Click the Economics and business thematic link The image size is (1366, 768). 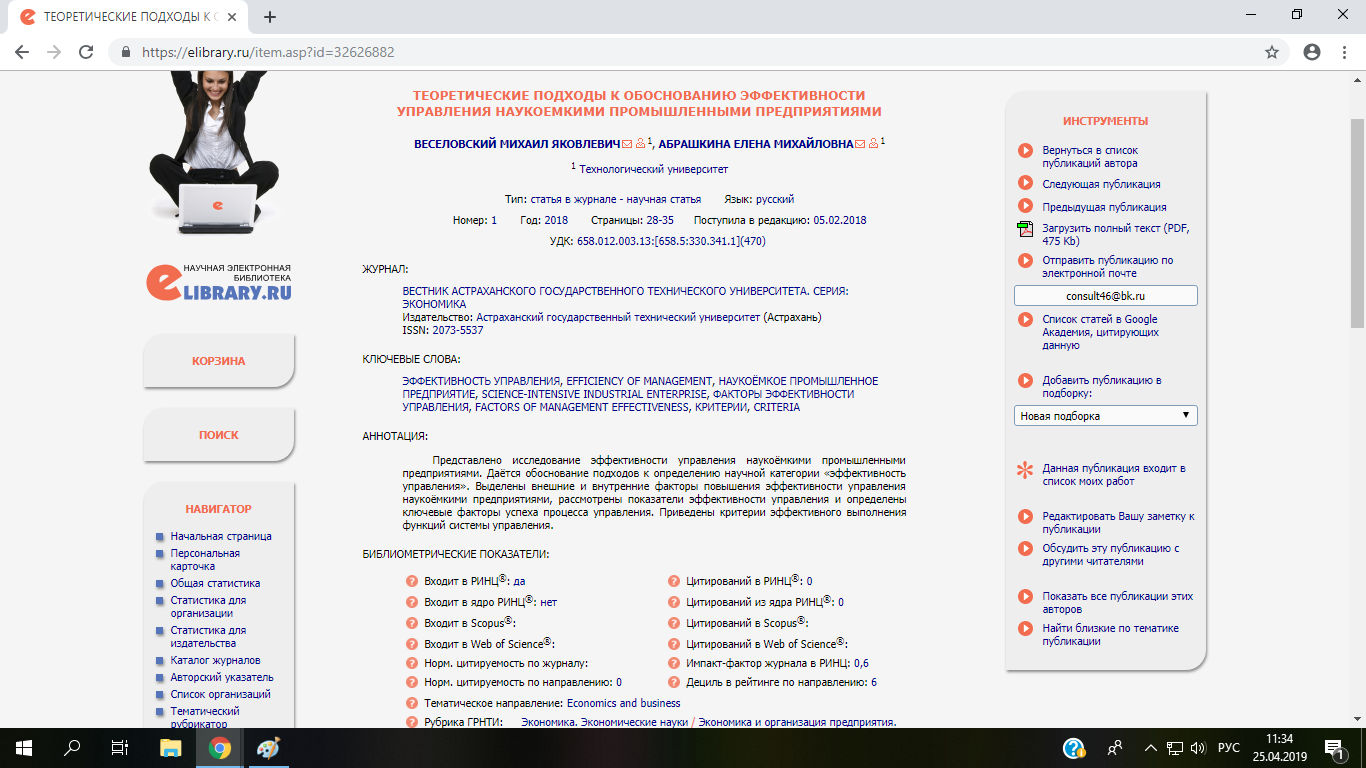(623, 703)
